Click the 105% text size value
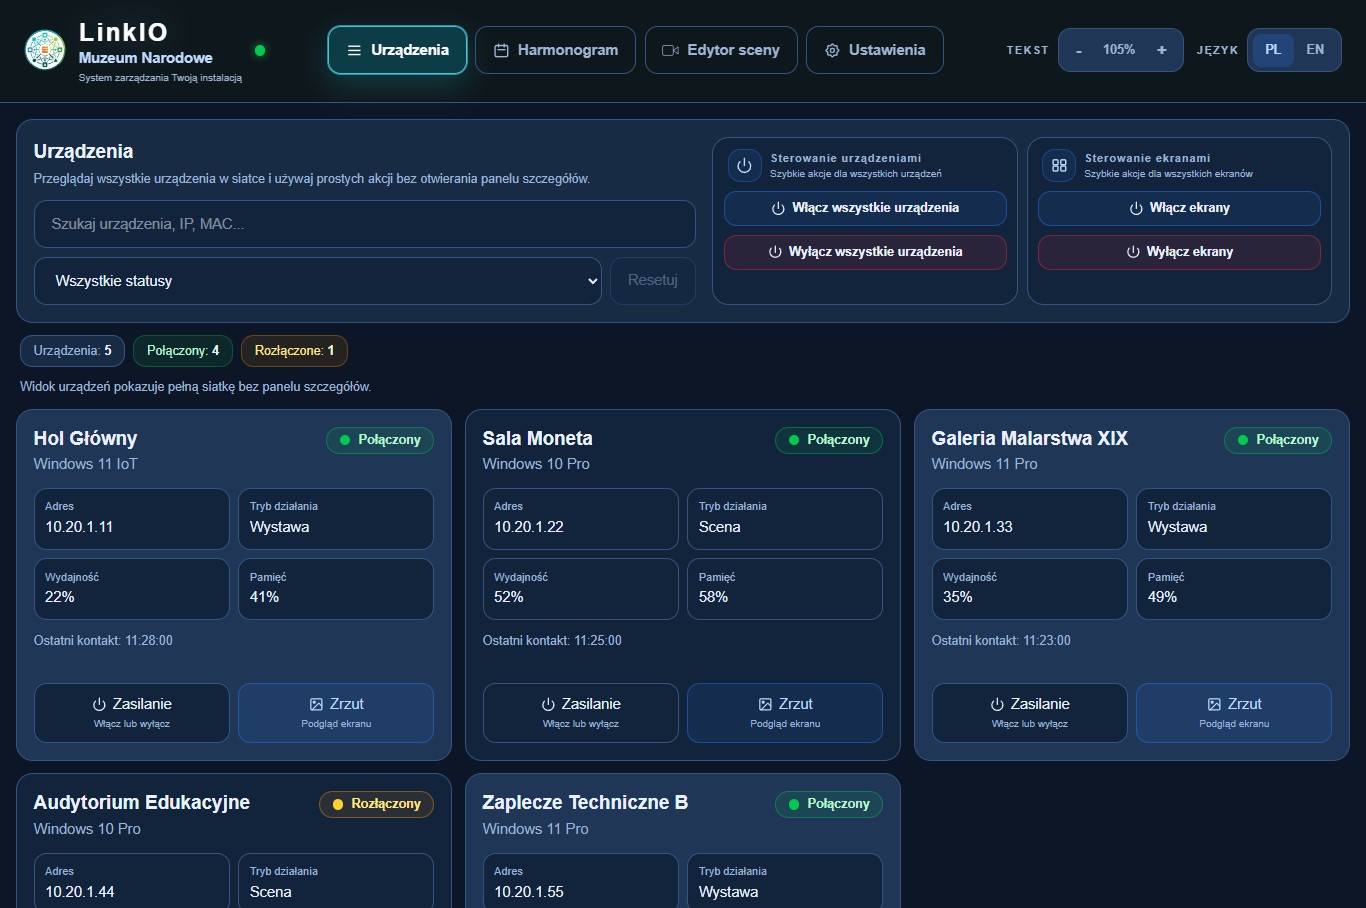Screen dimensions: 1366x908 coord(1119,50)
